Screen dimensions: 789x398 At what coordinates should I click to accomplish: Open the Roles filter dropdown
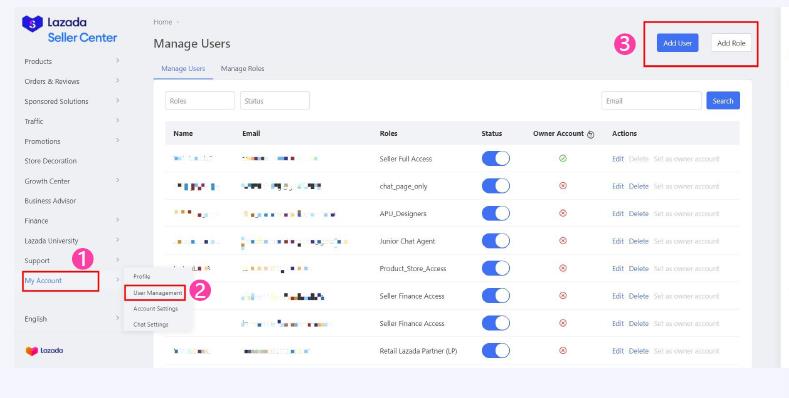click(x=200, y=101)
